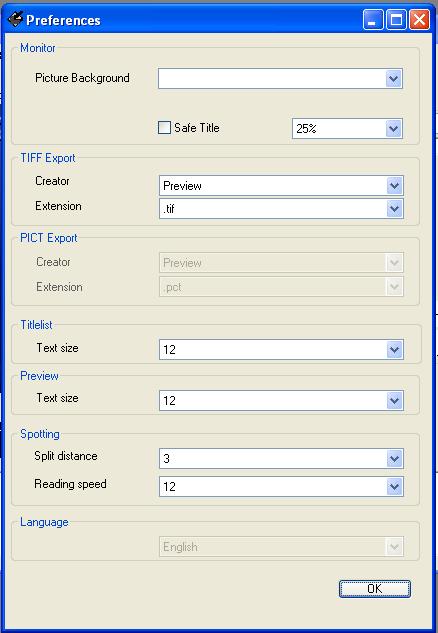Click the .tif extension field

pyautogui.click(x=273, y=209)
